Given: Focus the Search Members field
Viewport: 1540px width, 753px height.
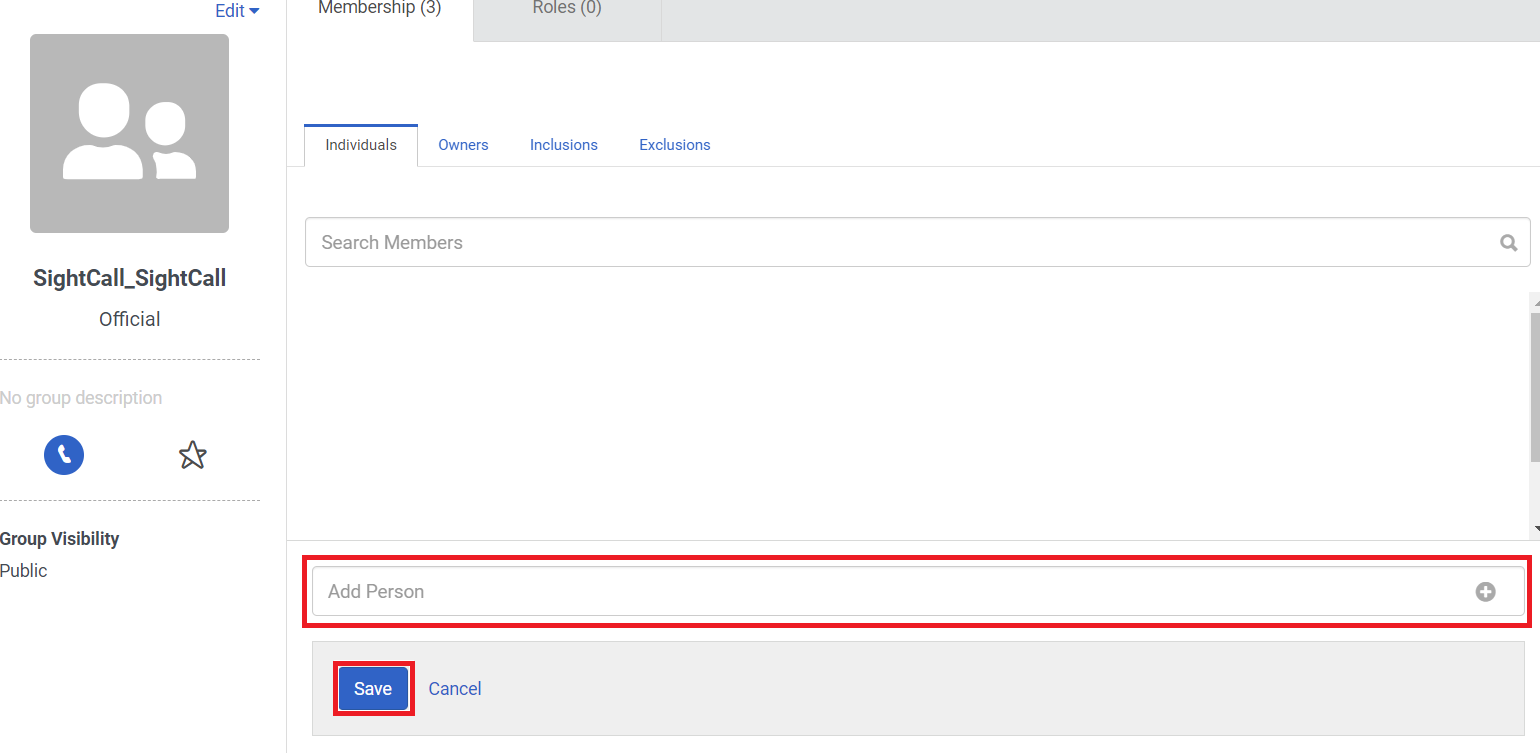Looking at the screenshot, I should (x=917, y=242).
